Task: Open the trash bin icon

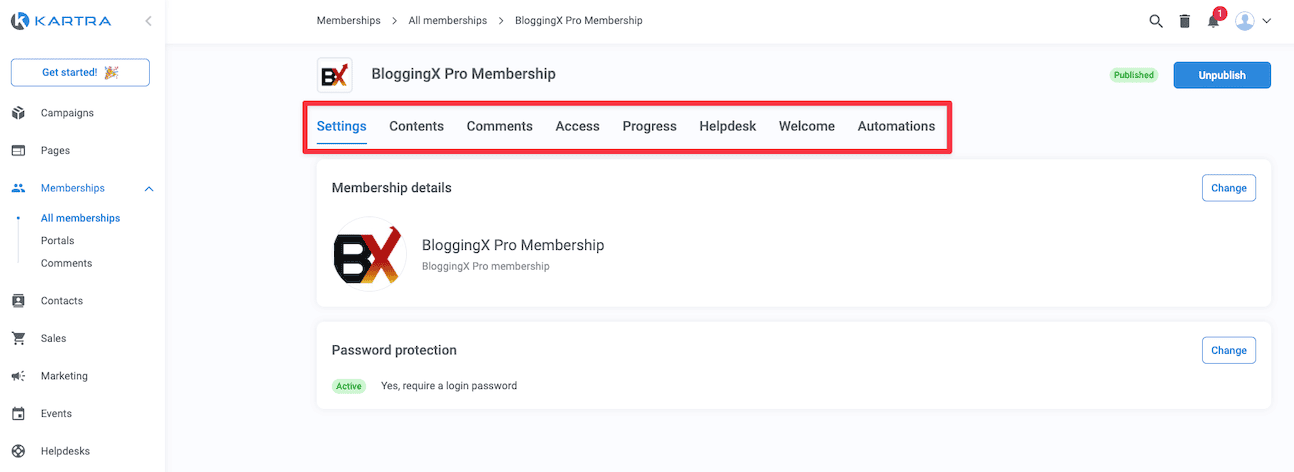Action: click(1185, 21)
